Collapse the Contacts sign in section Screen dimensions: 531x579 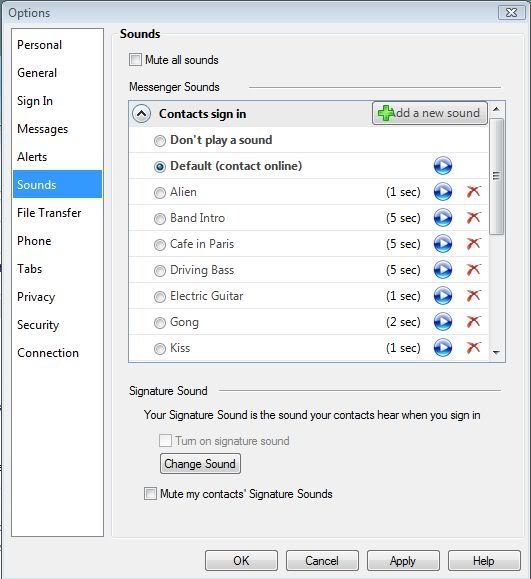(x=141, y=114)
